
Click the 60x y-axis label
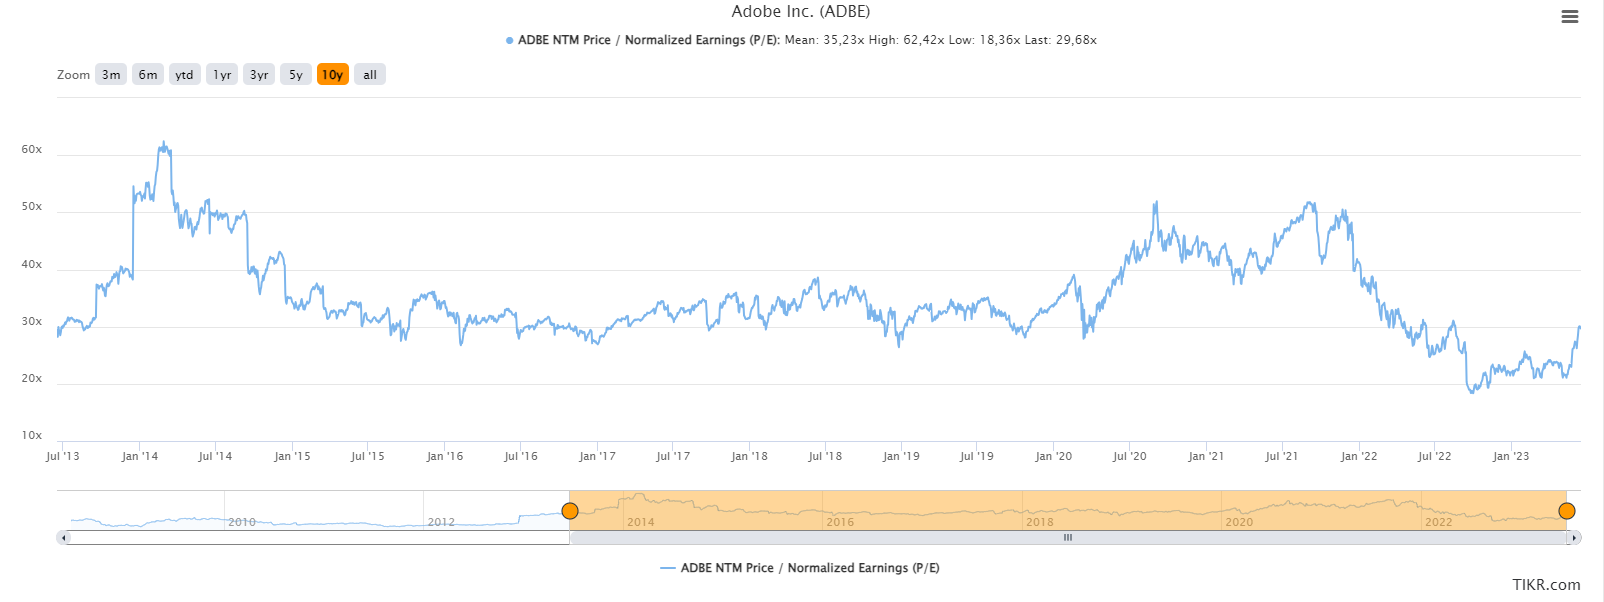click(32, 150)
